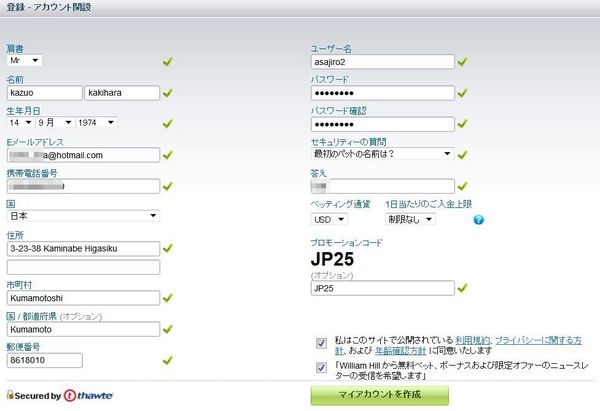Screen dimensions: 600x411
Task: Open the プライバシーに関する方針 privacy policy link
Action: click(x=538, y=340)
